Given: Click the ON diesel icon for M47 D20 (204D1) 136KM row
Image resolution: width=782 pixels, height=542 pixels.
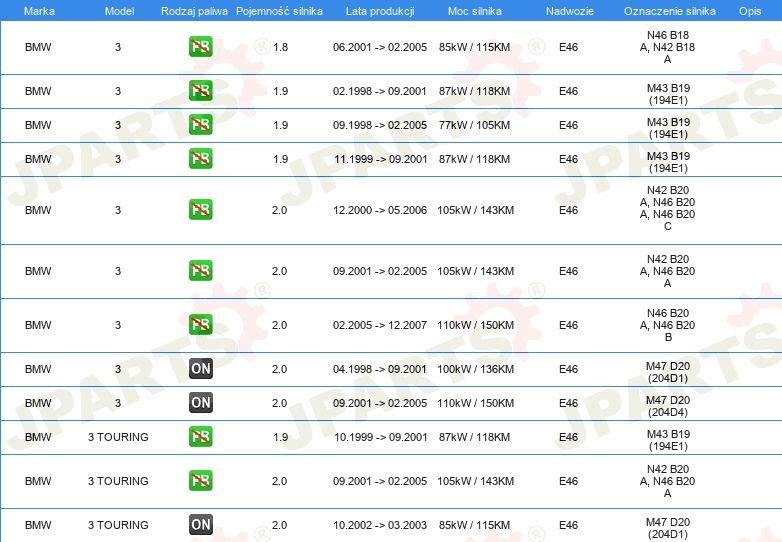Looking at the screenshot, I should click(x=200, y=368).
